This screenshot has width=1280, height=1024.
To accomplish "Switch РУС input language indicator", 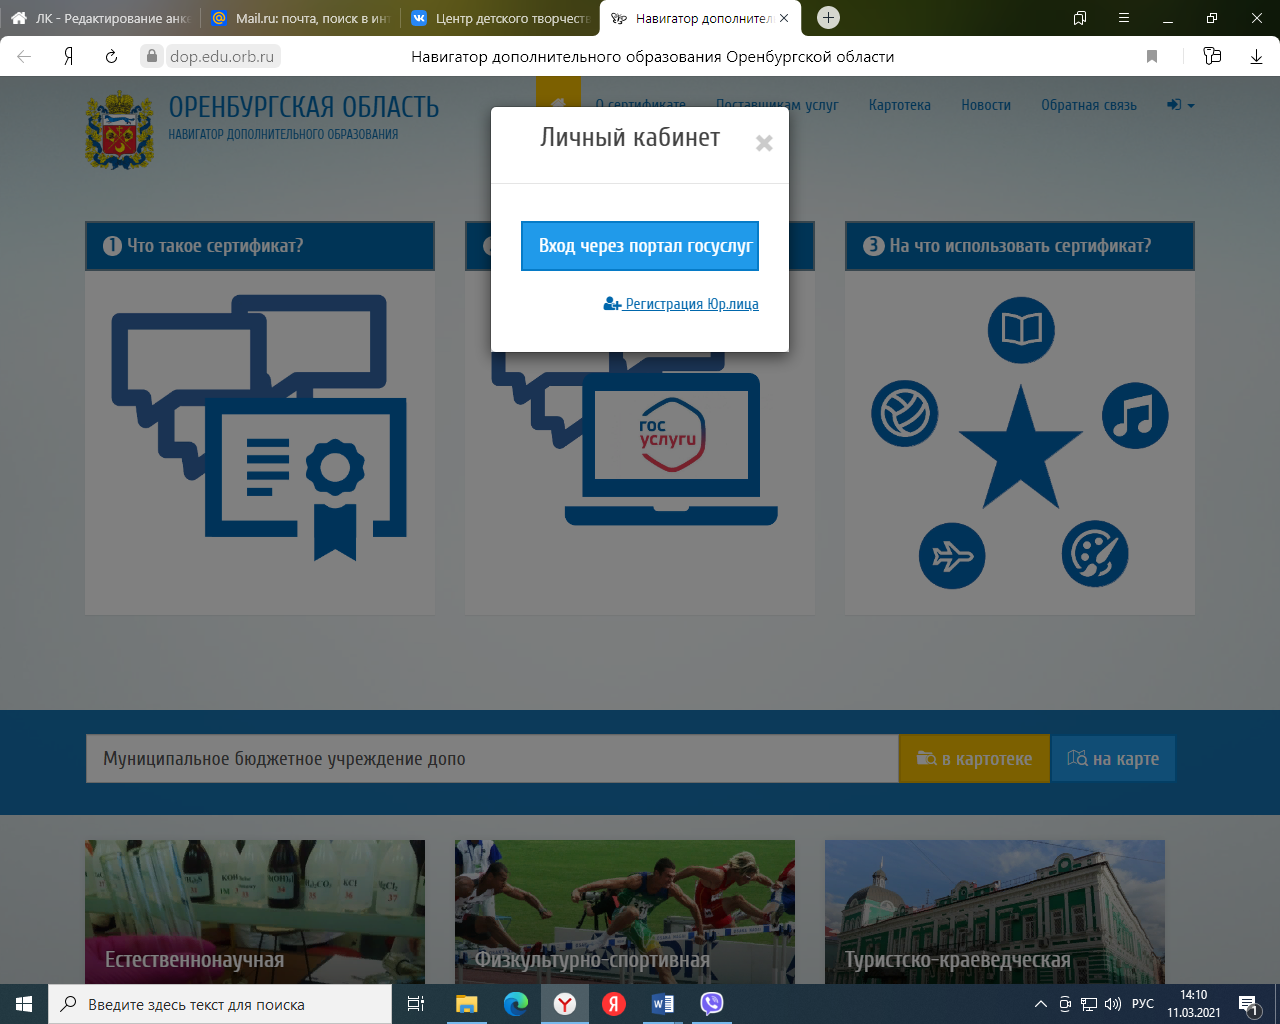I will tap(1143, 1004).
